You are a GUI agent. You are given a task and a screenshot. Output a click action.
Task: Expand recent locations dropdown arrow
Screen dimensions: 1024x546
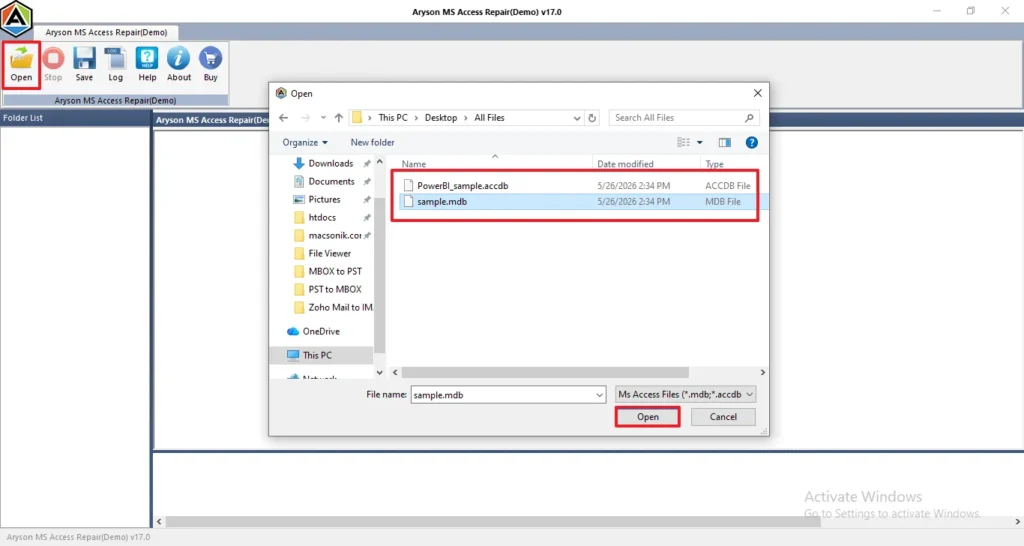323,118
